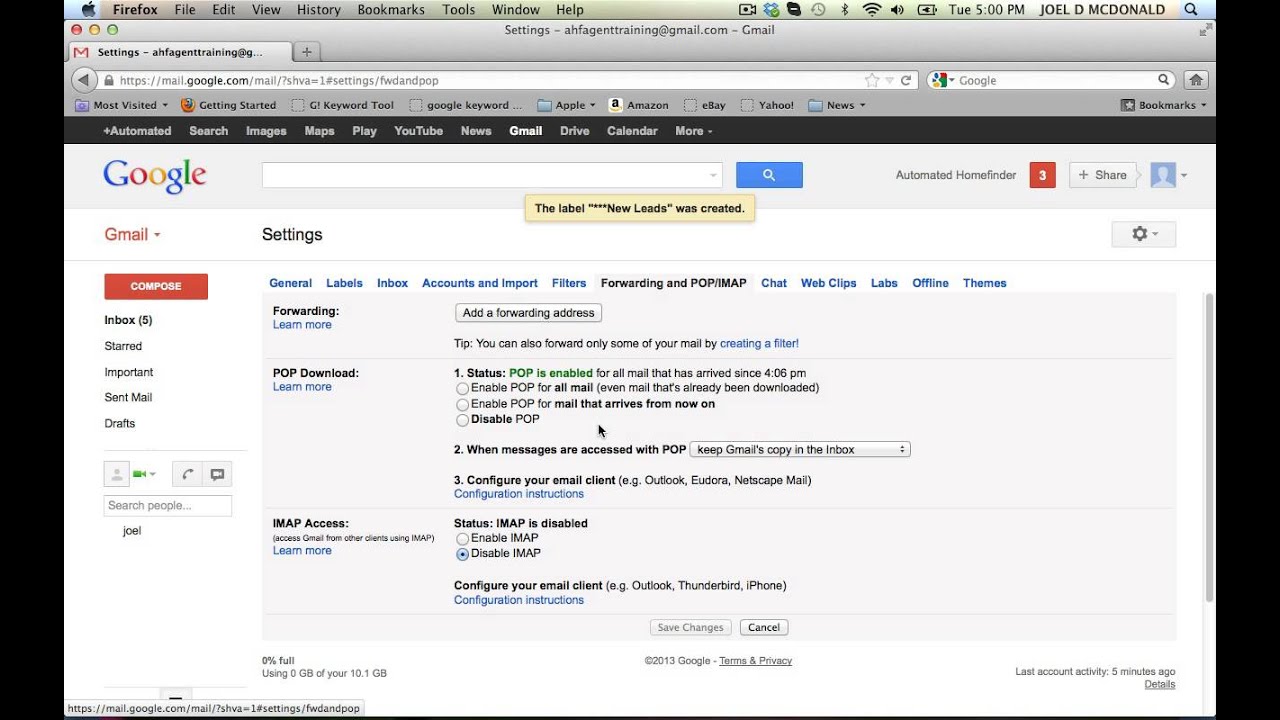Select the Disable POP radio option
Screen dimensions: 1280x720
[462, 420]
